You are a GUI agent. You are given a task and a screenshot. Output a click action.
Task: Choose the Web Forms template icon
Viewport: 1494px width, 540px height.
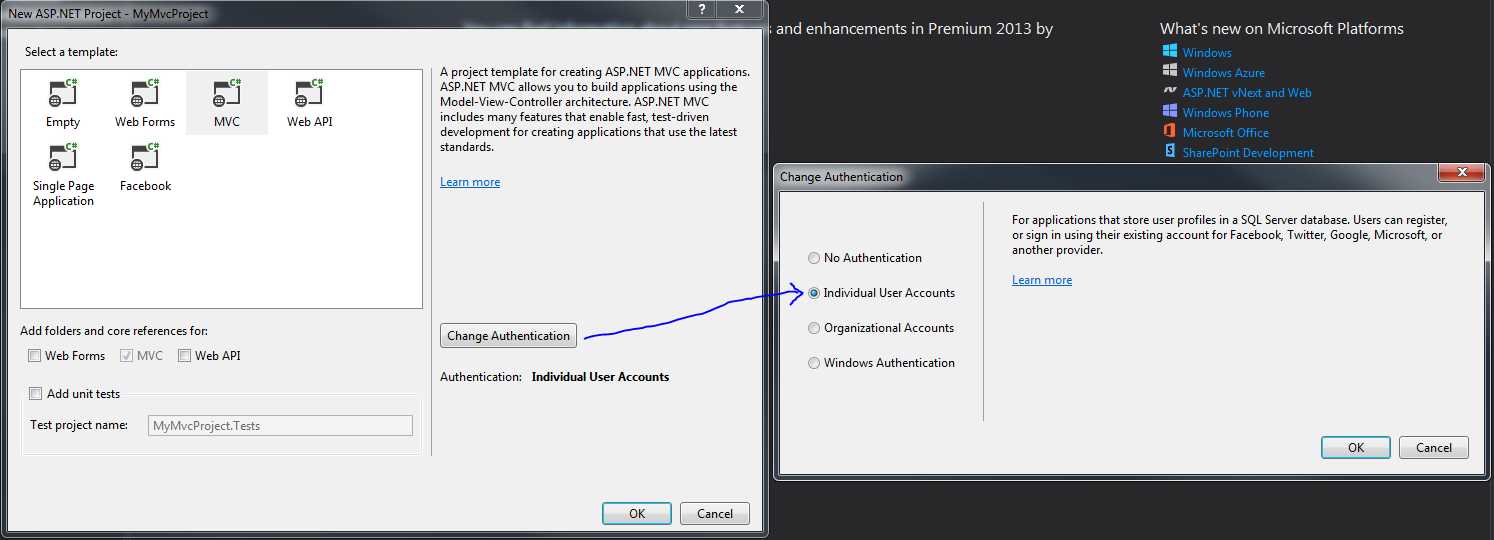click(x=145, y=94)
